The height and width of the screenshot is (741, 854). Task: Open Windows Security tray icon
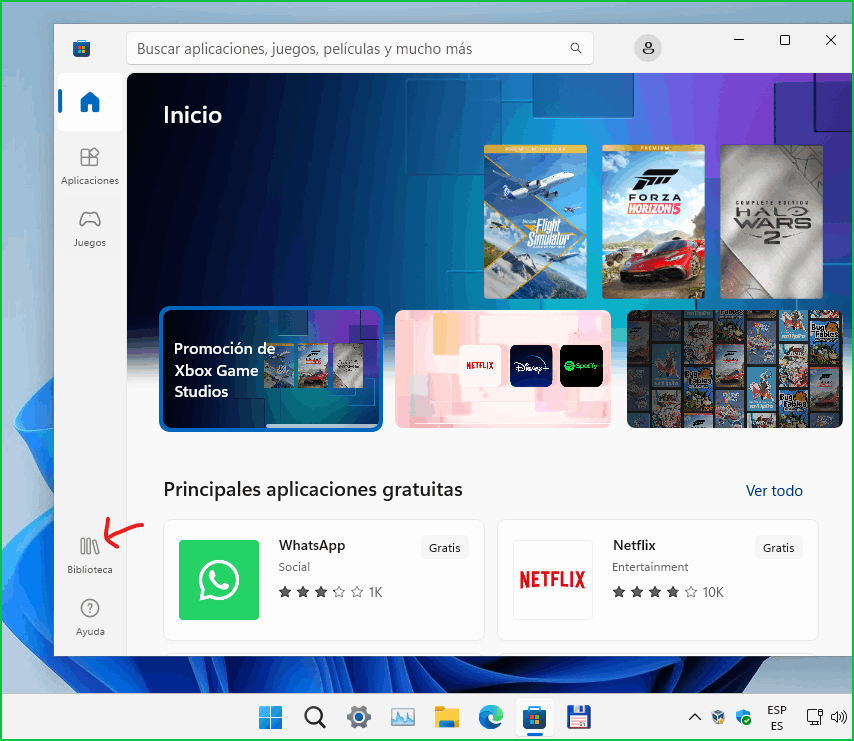click(x=743, y=717)
